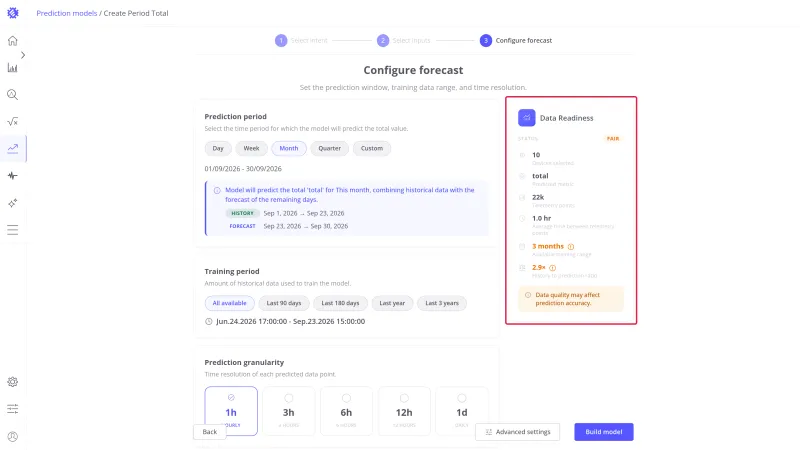800x450 pixels.
Task: Open the data search magnifier icon
Action: (13, 94)
